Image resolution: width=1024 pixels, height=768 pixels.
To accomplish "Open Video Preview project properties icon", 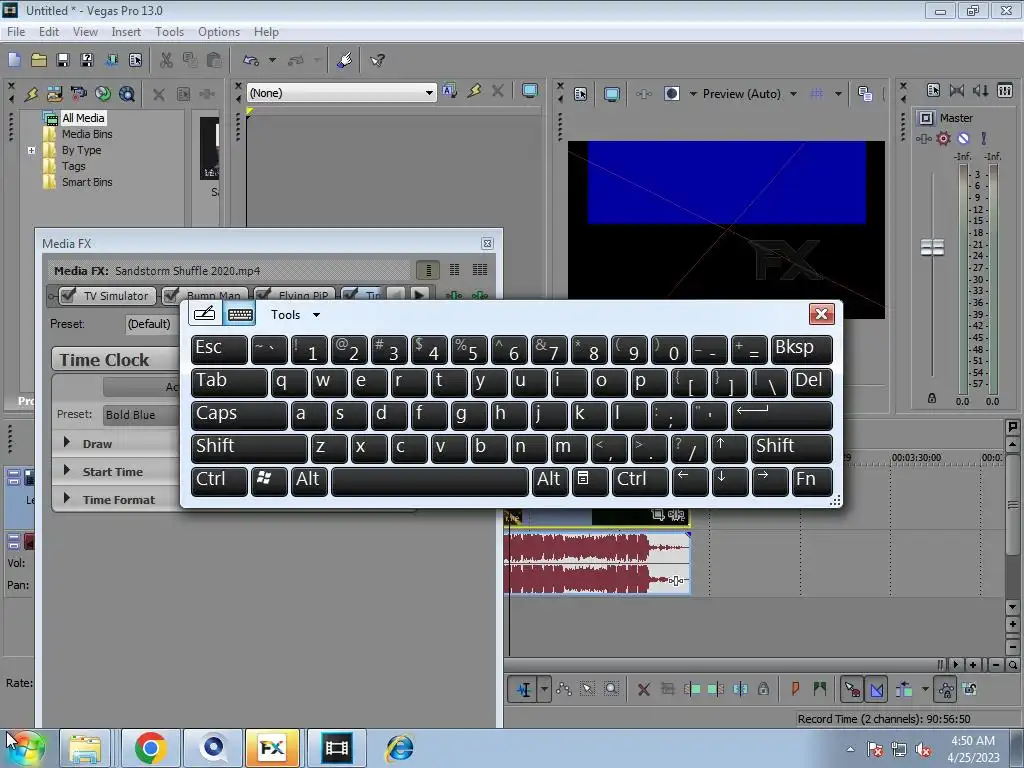I will [581, 94].
